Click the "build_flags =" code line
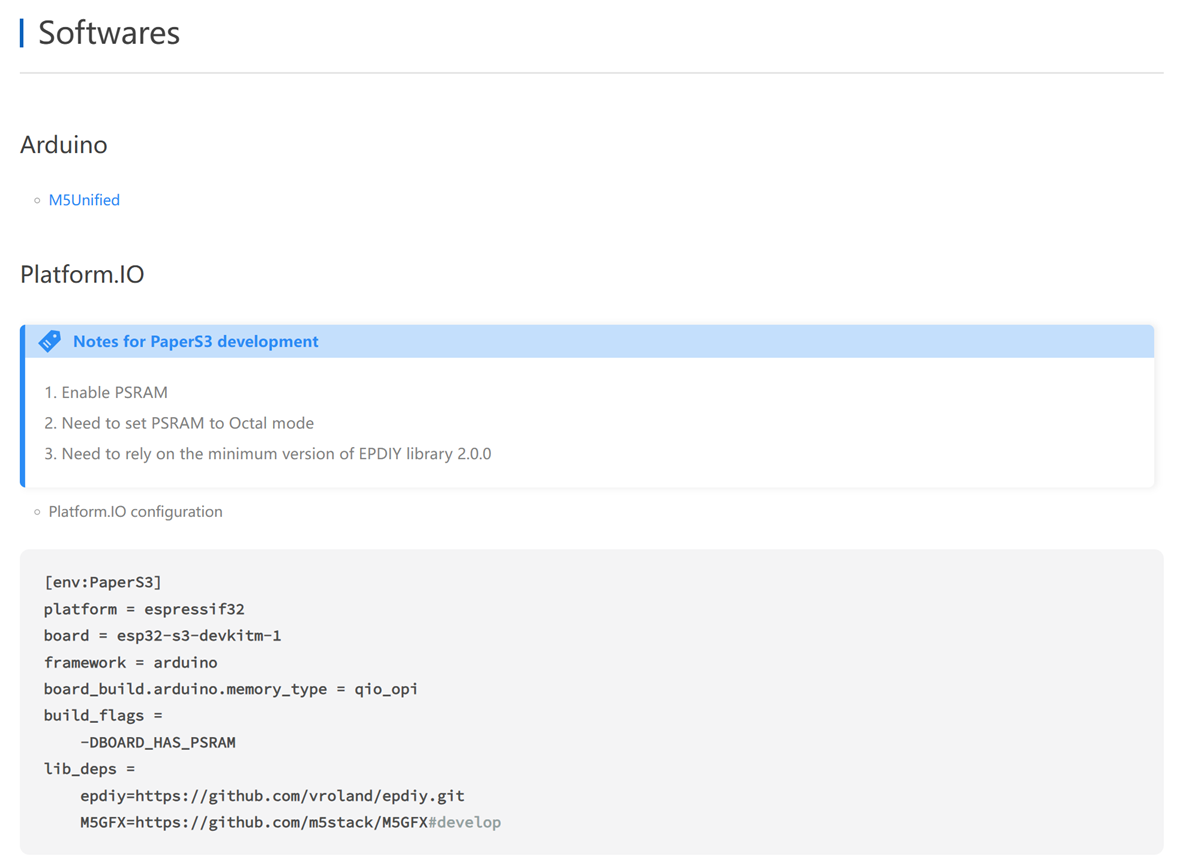This screenshot has height=868, width=1180. (x=103, y=716)
